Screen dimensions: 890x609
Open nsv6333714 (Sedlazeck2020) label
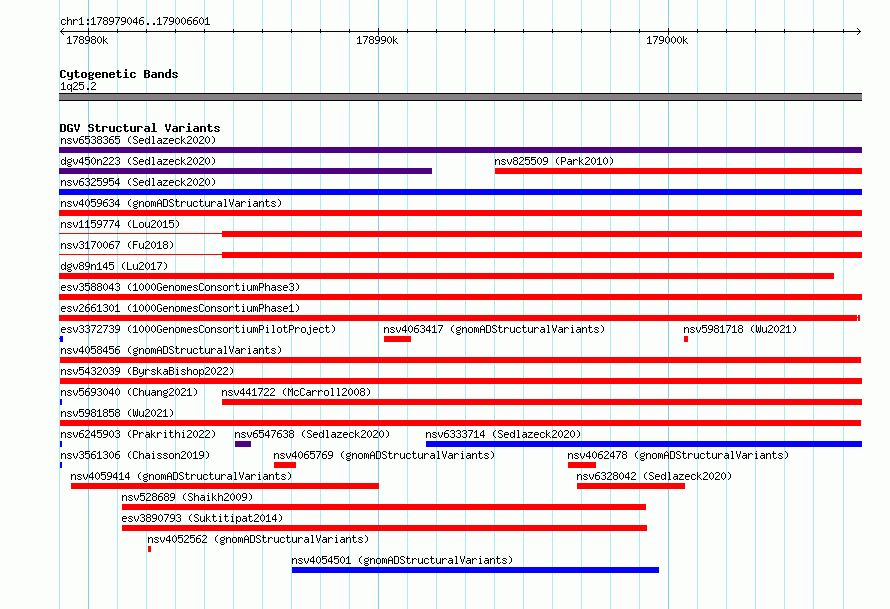coord(503,434)
